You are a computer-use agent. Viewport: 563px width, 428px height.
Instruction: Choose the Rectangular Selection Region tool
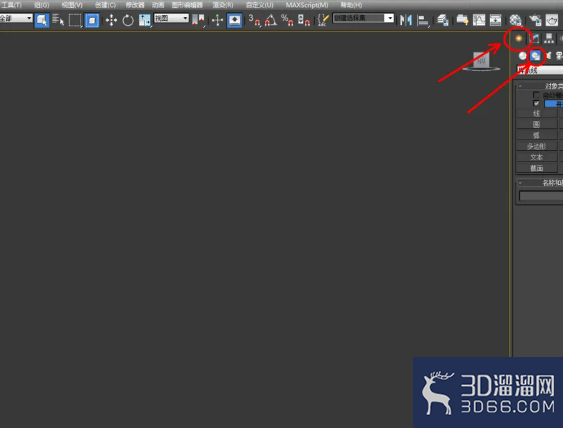pyautogui.click(x=75, y=20)
